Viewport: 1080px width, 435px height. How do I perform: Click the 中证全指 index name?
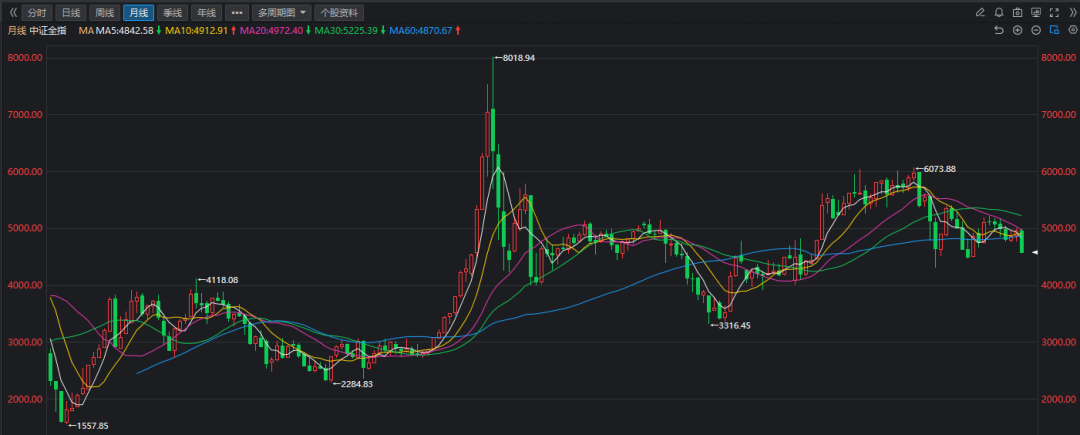click(x=48, y=31)
